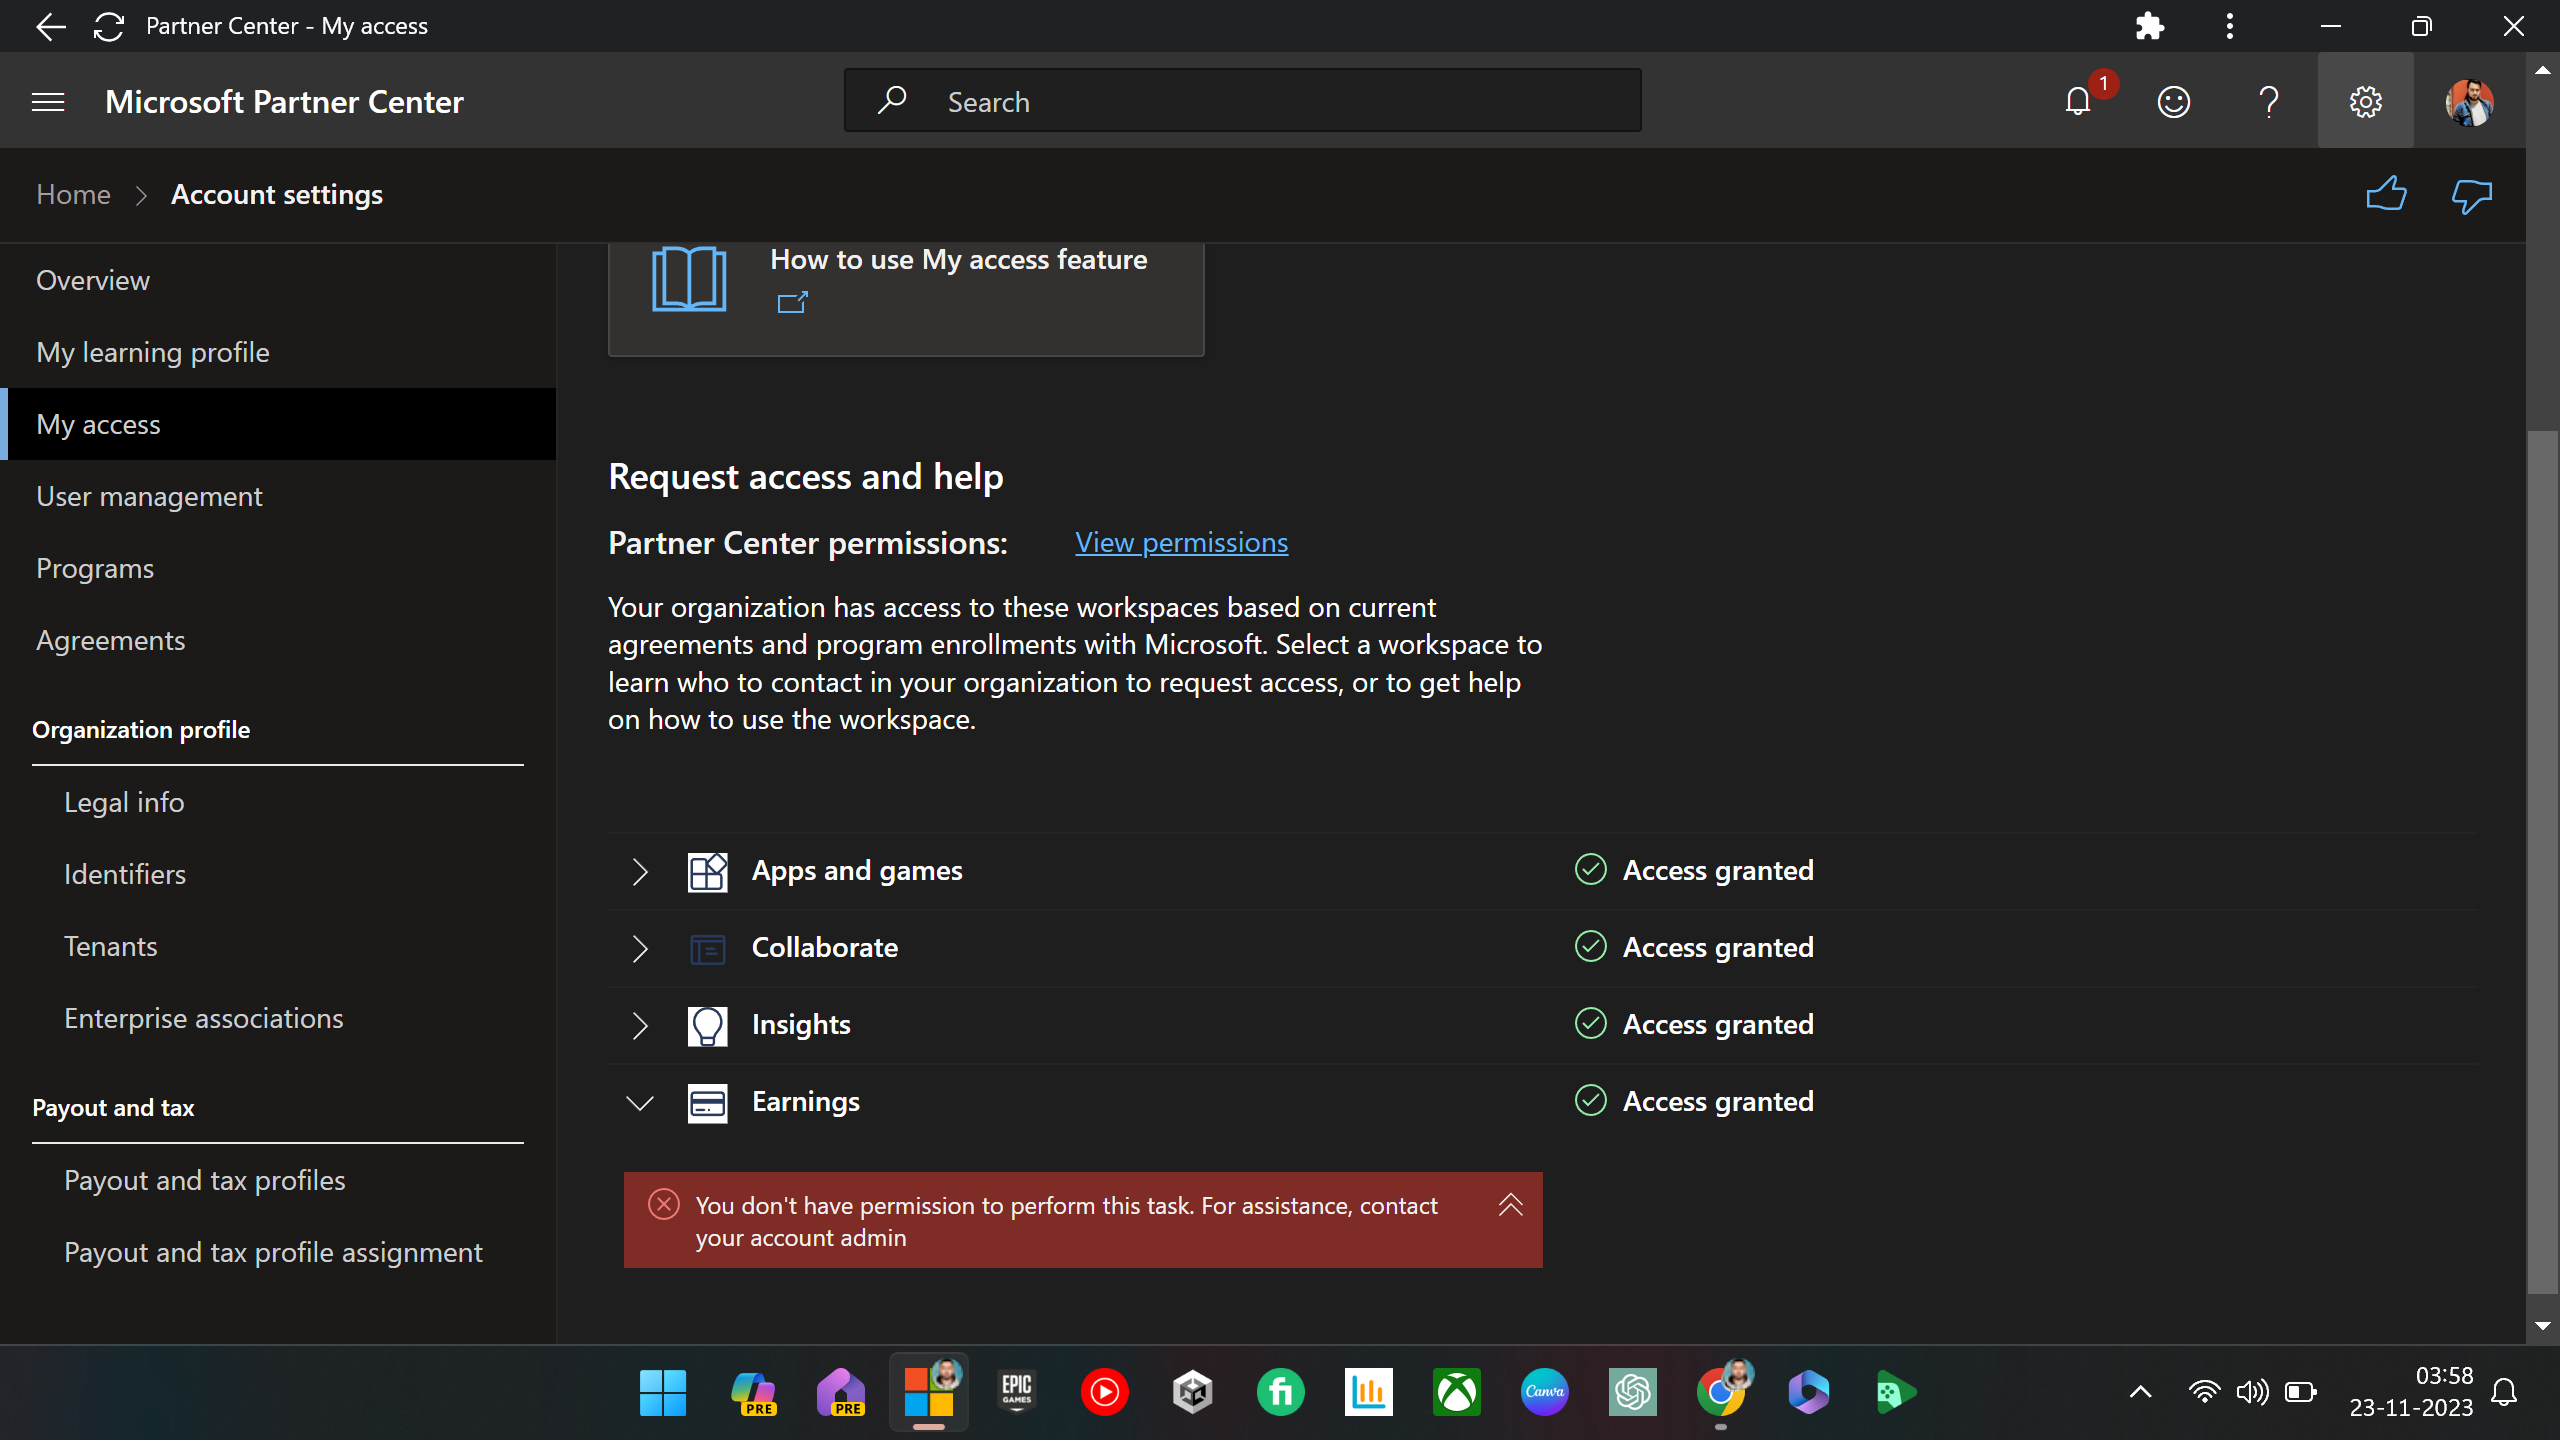Open the Windows notification bell in the tray
Viewport: 2560px width, 1440px height.
(2504, 1392)
